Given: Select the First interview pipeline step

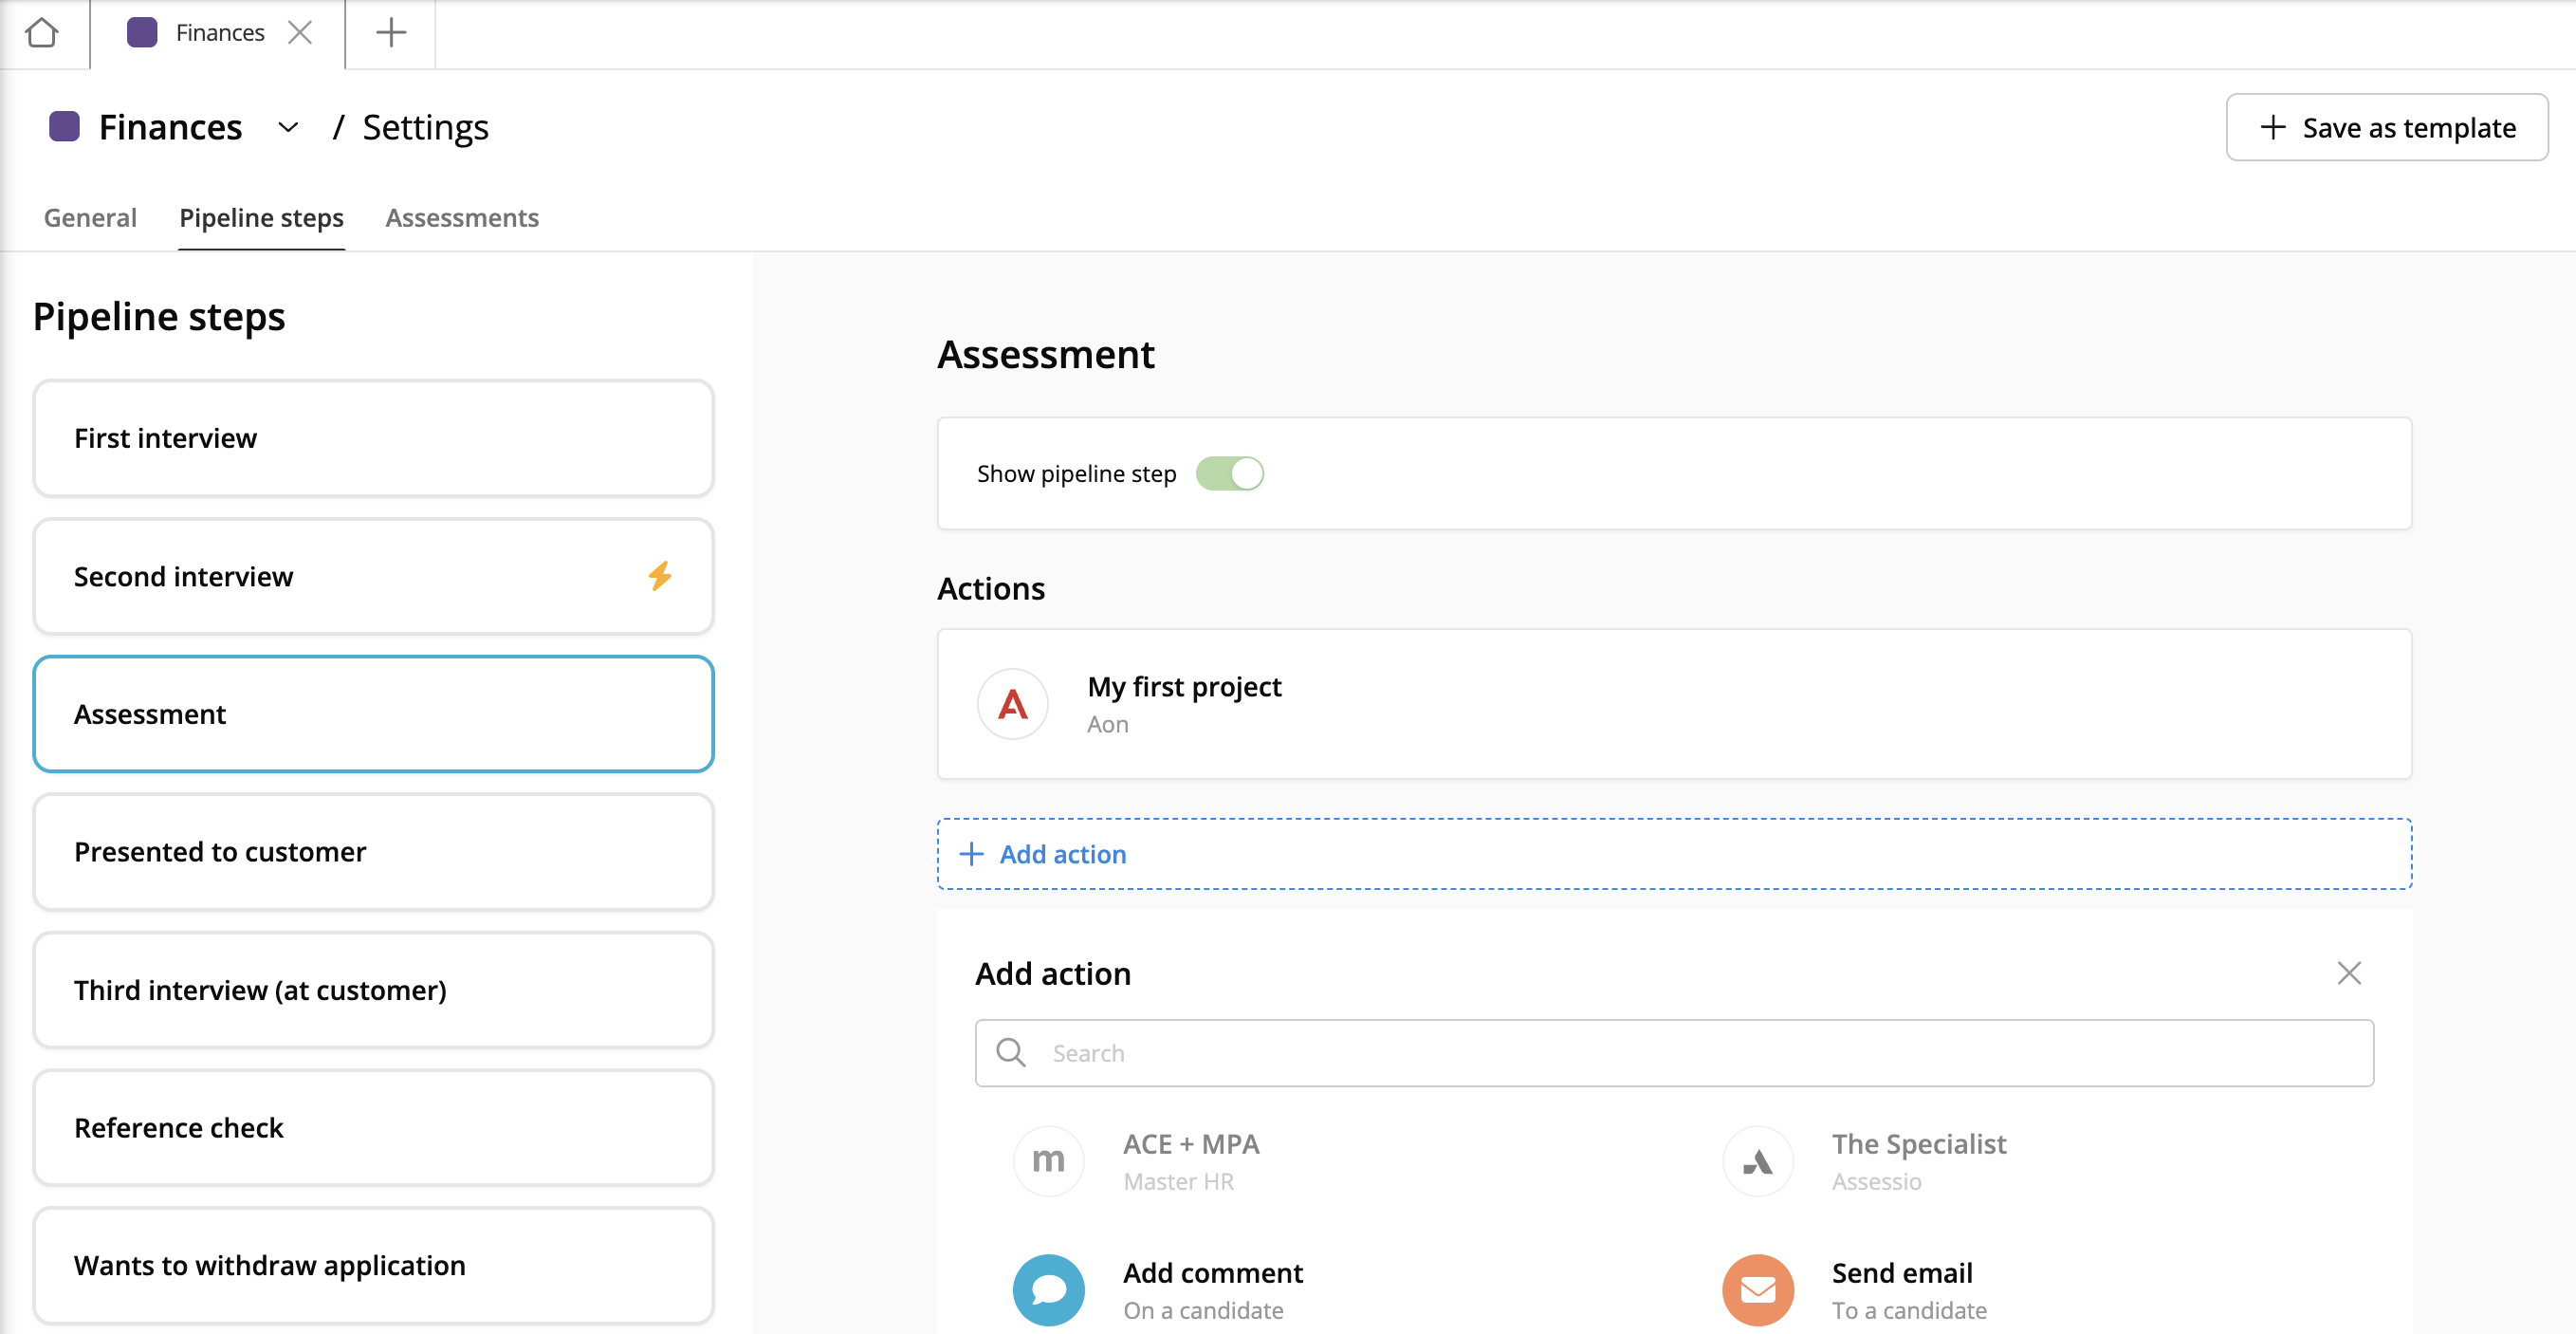Looking at the screenshot, I should click(x=373, y=438).
